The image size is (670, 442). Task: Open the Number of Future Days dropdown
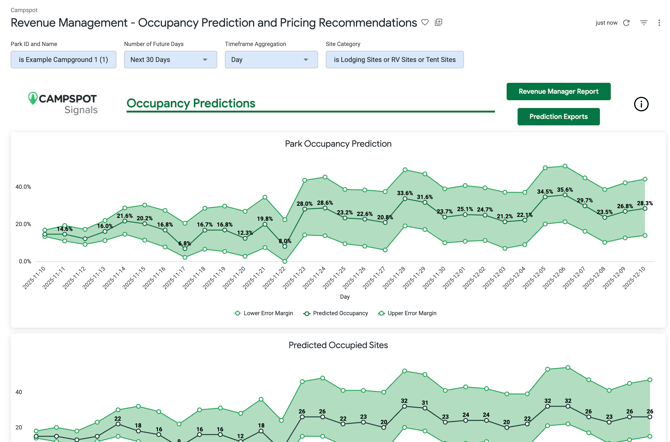tap(170, 60)
